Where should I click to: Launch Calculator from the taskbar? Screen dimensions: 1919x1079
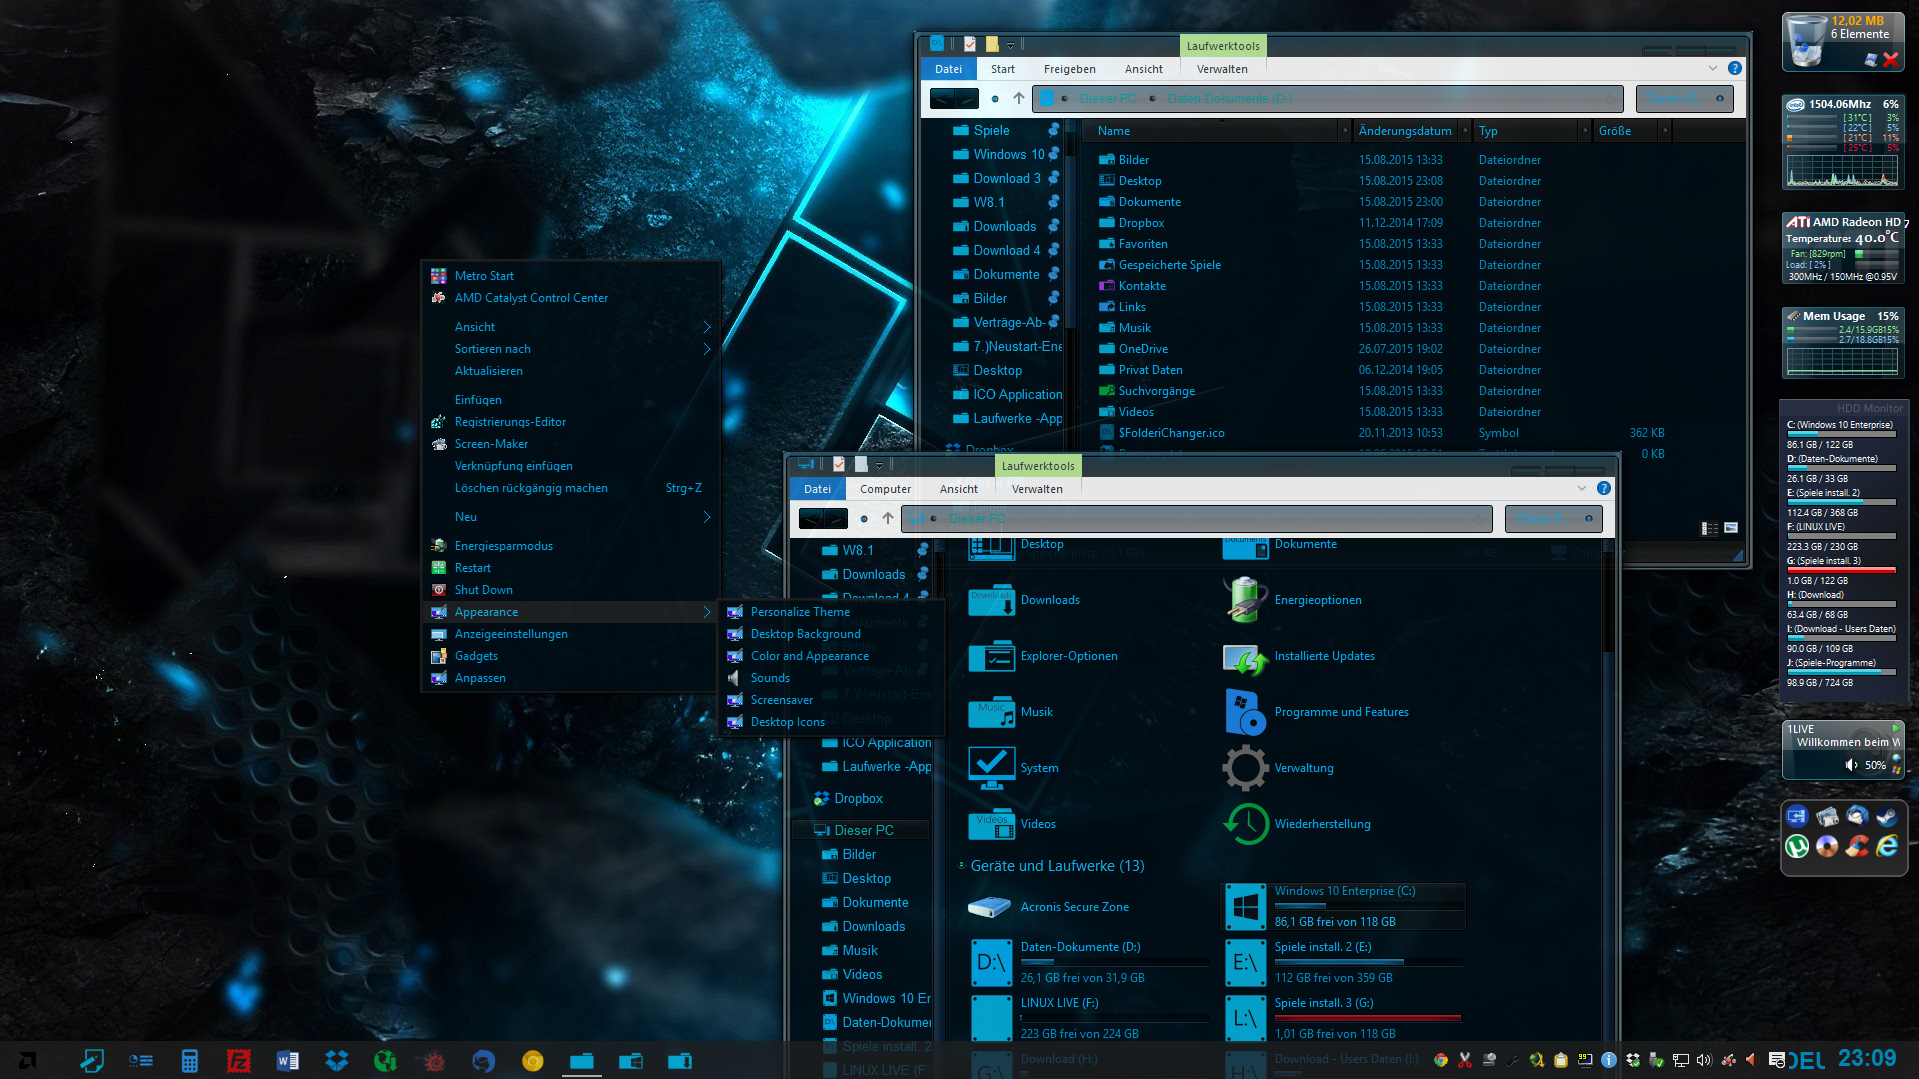coord(189,1061)
